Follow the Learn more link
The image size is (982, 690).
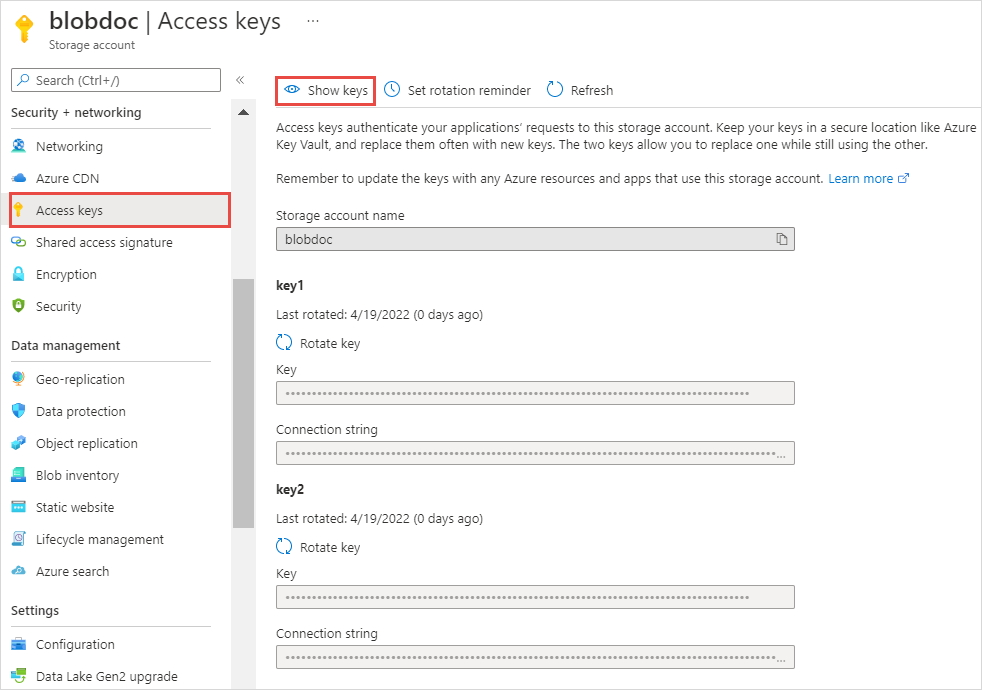(x=868, y=178)
